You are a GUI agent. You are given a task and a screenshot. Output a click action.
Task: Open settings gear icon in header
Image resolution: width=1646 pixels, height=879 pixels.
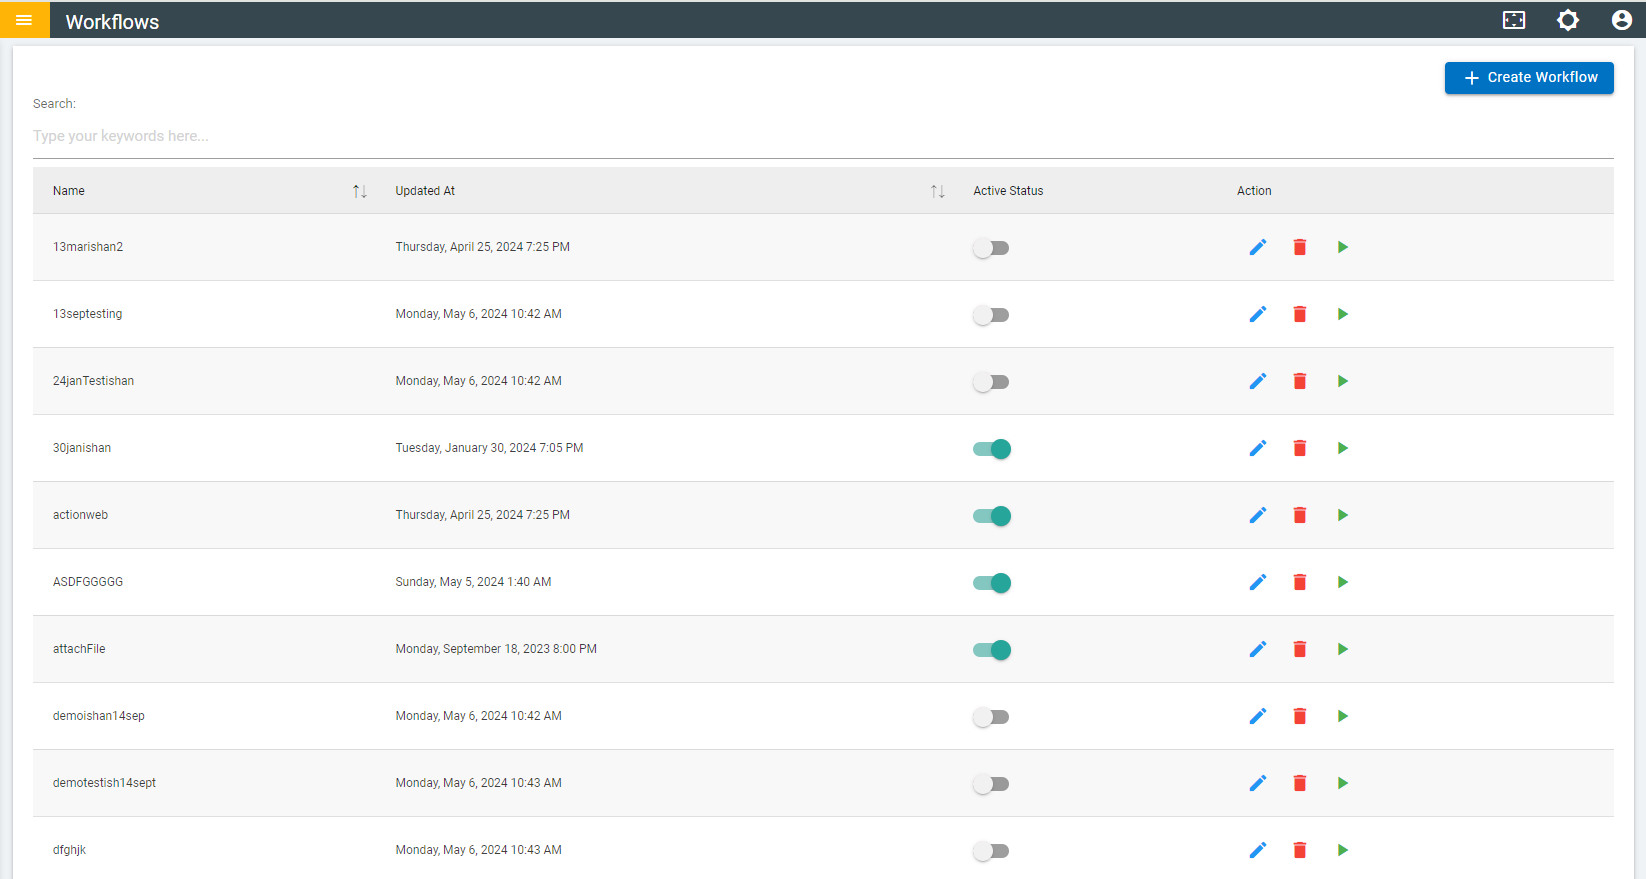click(x=1568, y=20)
